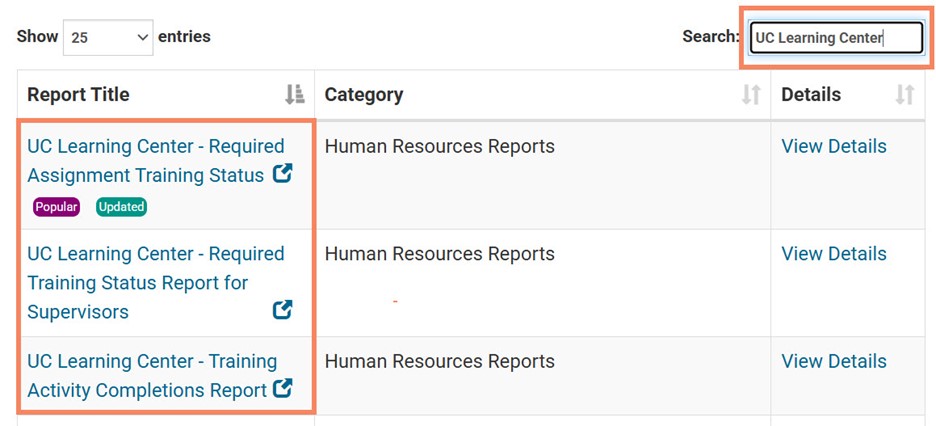The image size is (936, 426).
Task: Sort table by Details column
Action: [905, 94]
